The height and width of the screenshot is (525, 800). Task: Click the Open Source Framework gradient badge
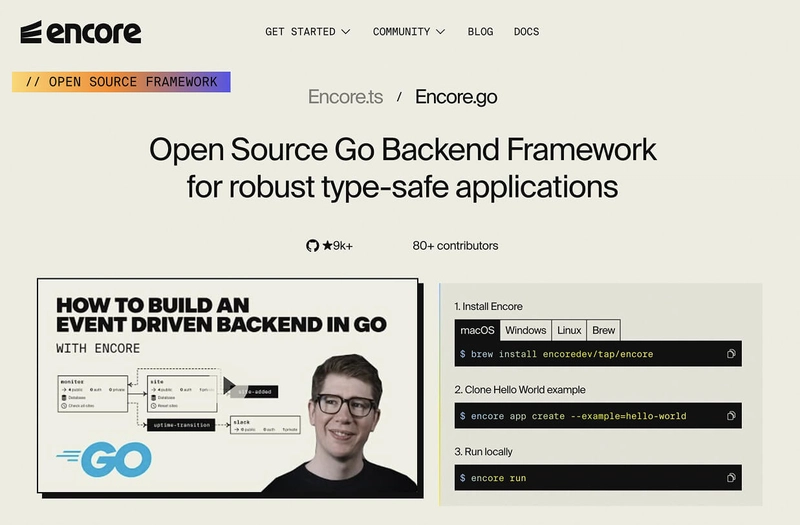[x=121, y=82]
